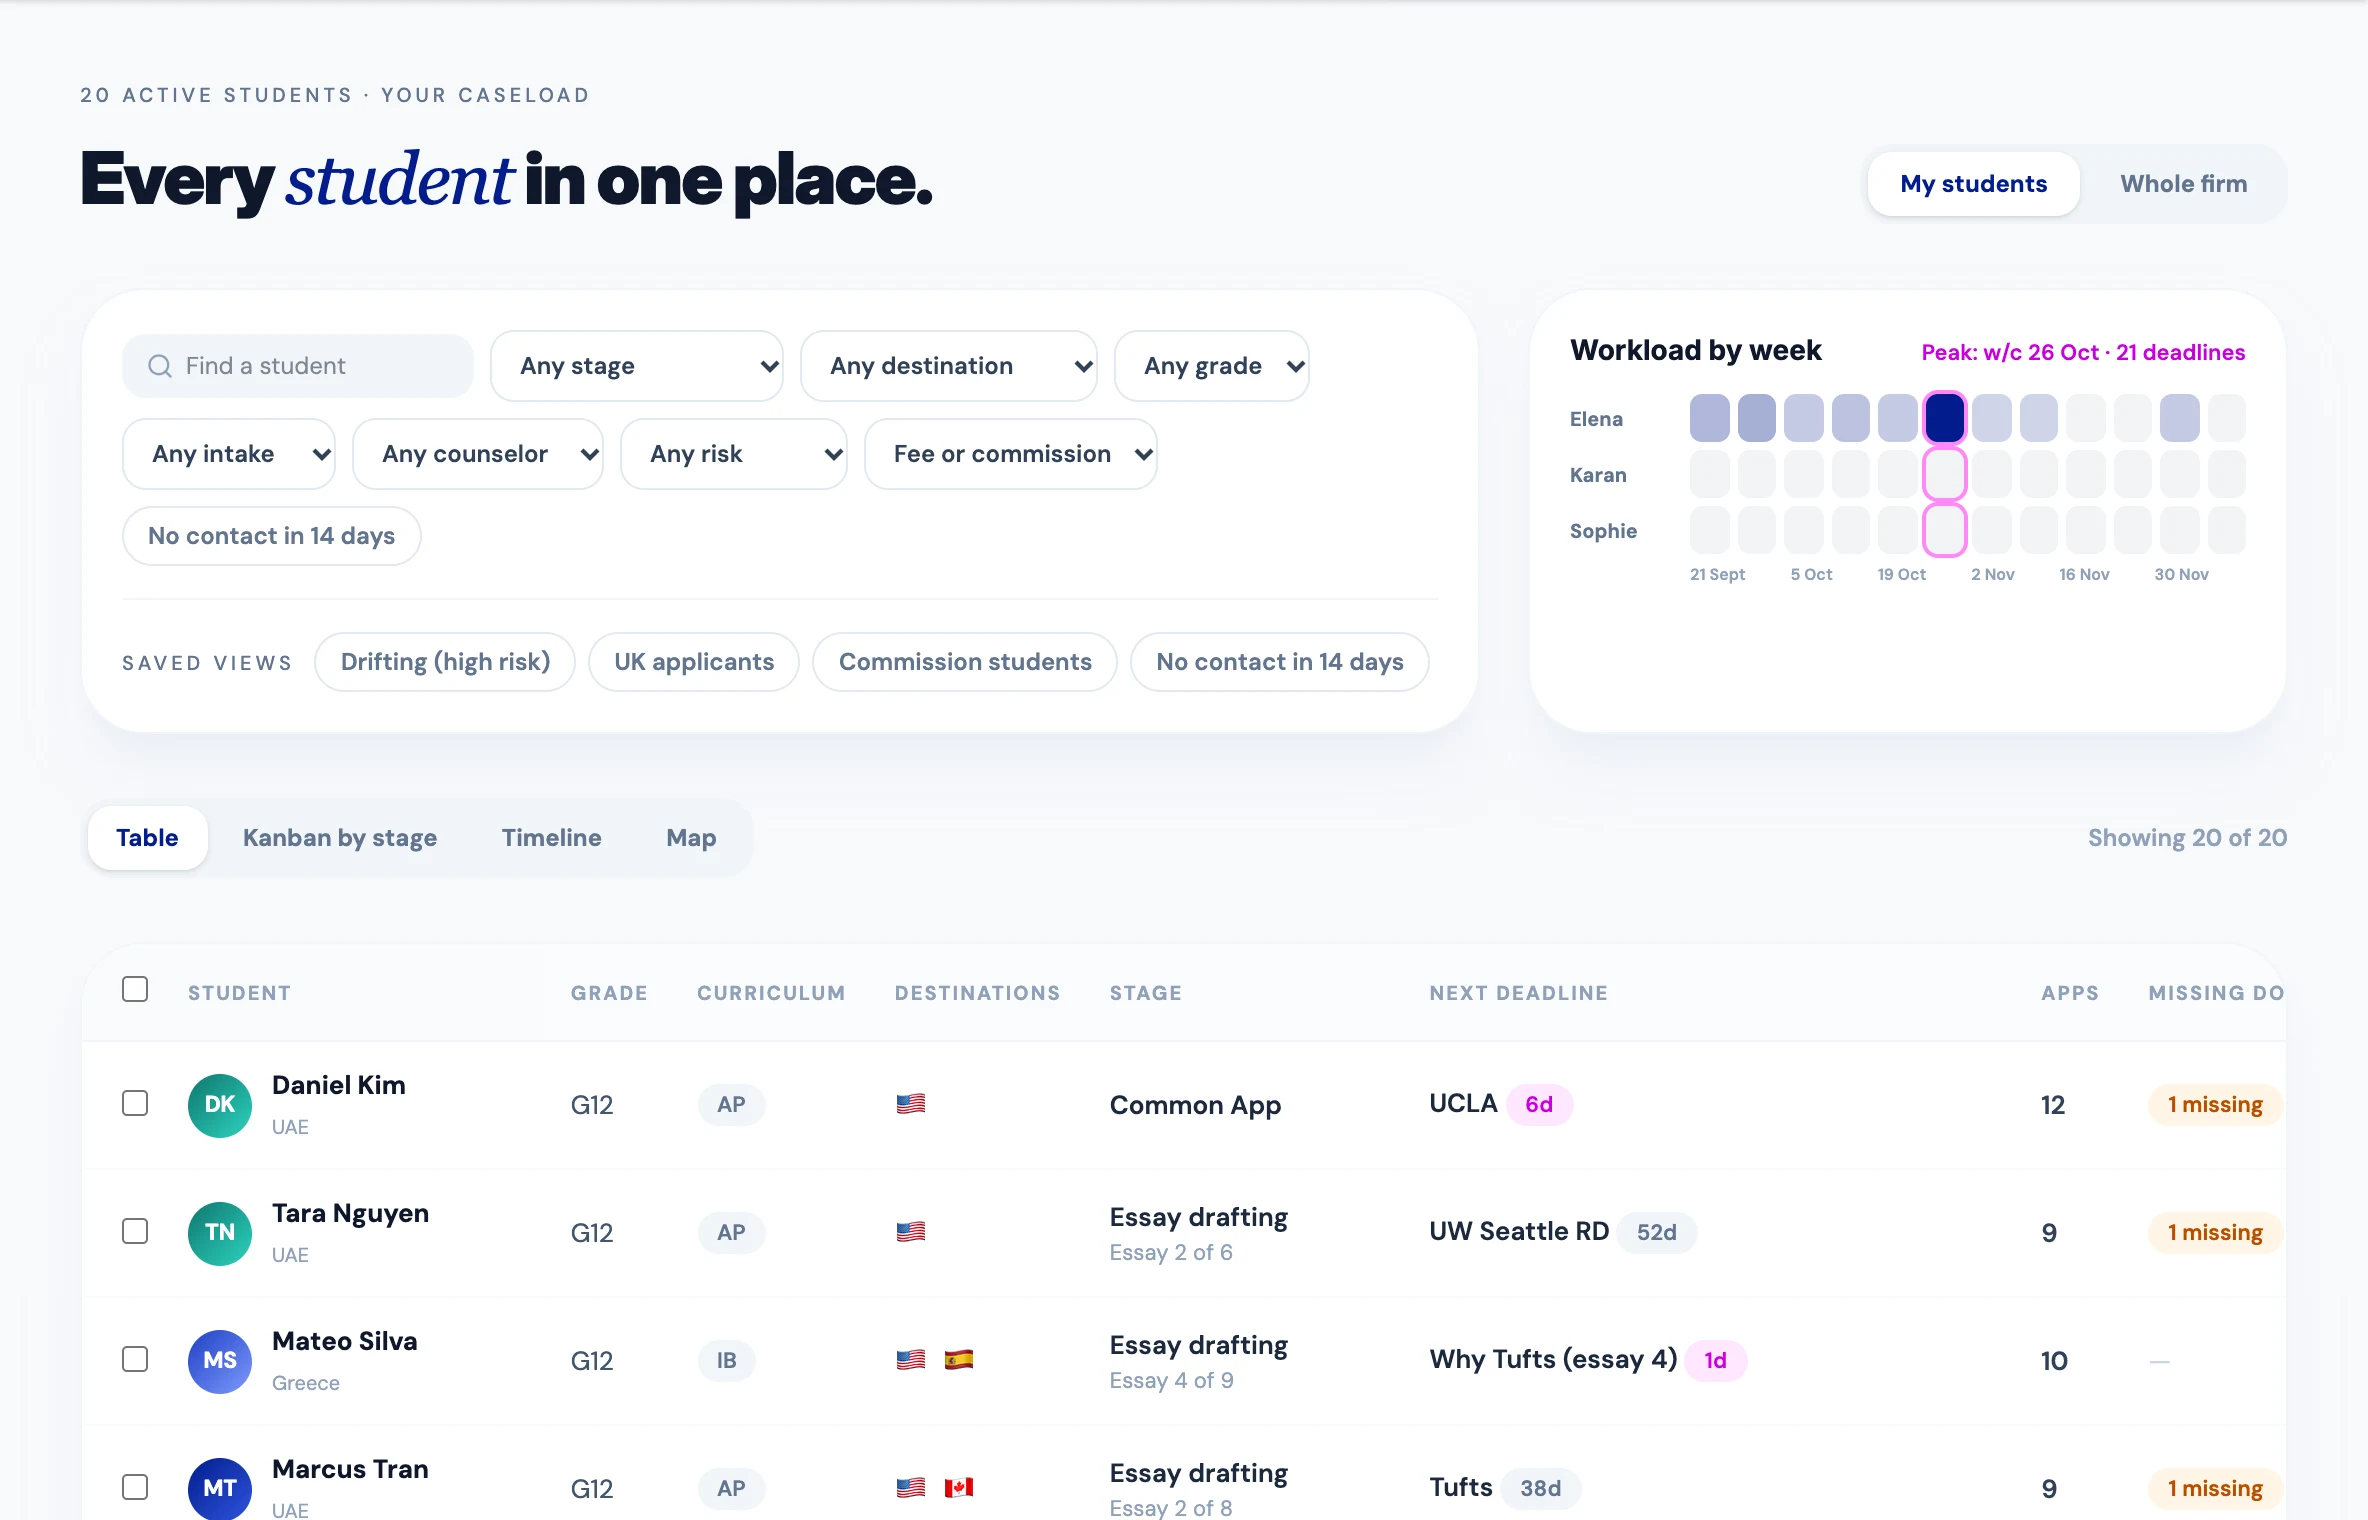The width and height of the screenshot is (2368, 1520).
Task: Expand the Any grade dropdown
Action: 1212,366
